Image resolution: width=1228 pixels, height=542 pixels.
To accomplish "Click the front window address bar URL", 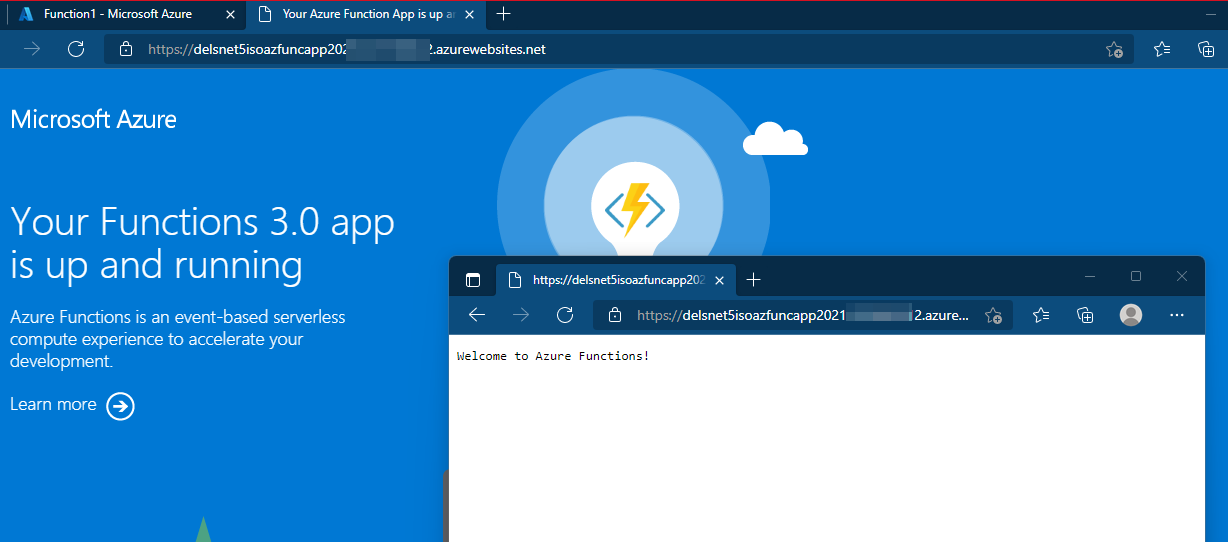I will pos(802,315).
